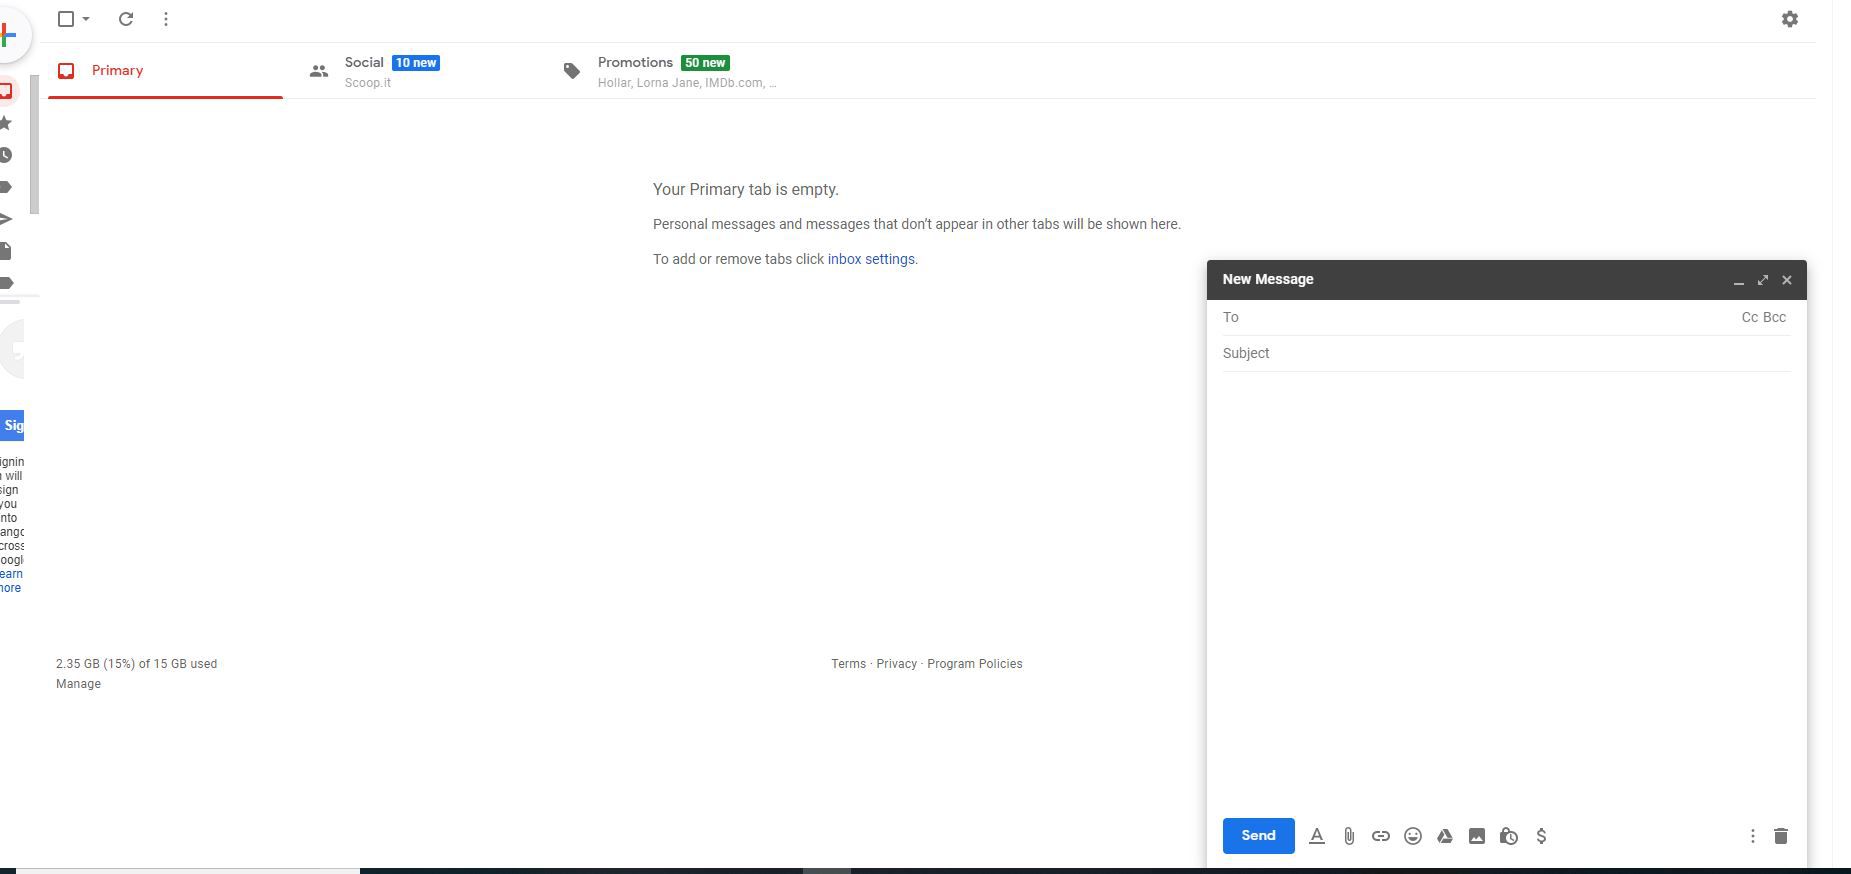This screenshot has width=1851, height=874.
Task: Click the To recipients field
Action: point(1480,317)
